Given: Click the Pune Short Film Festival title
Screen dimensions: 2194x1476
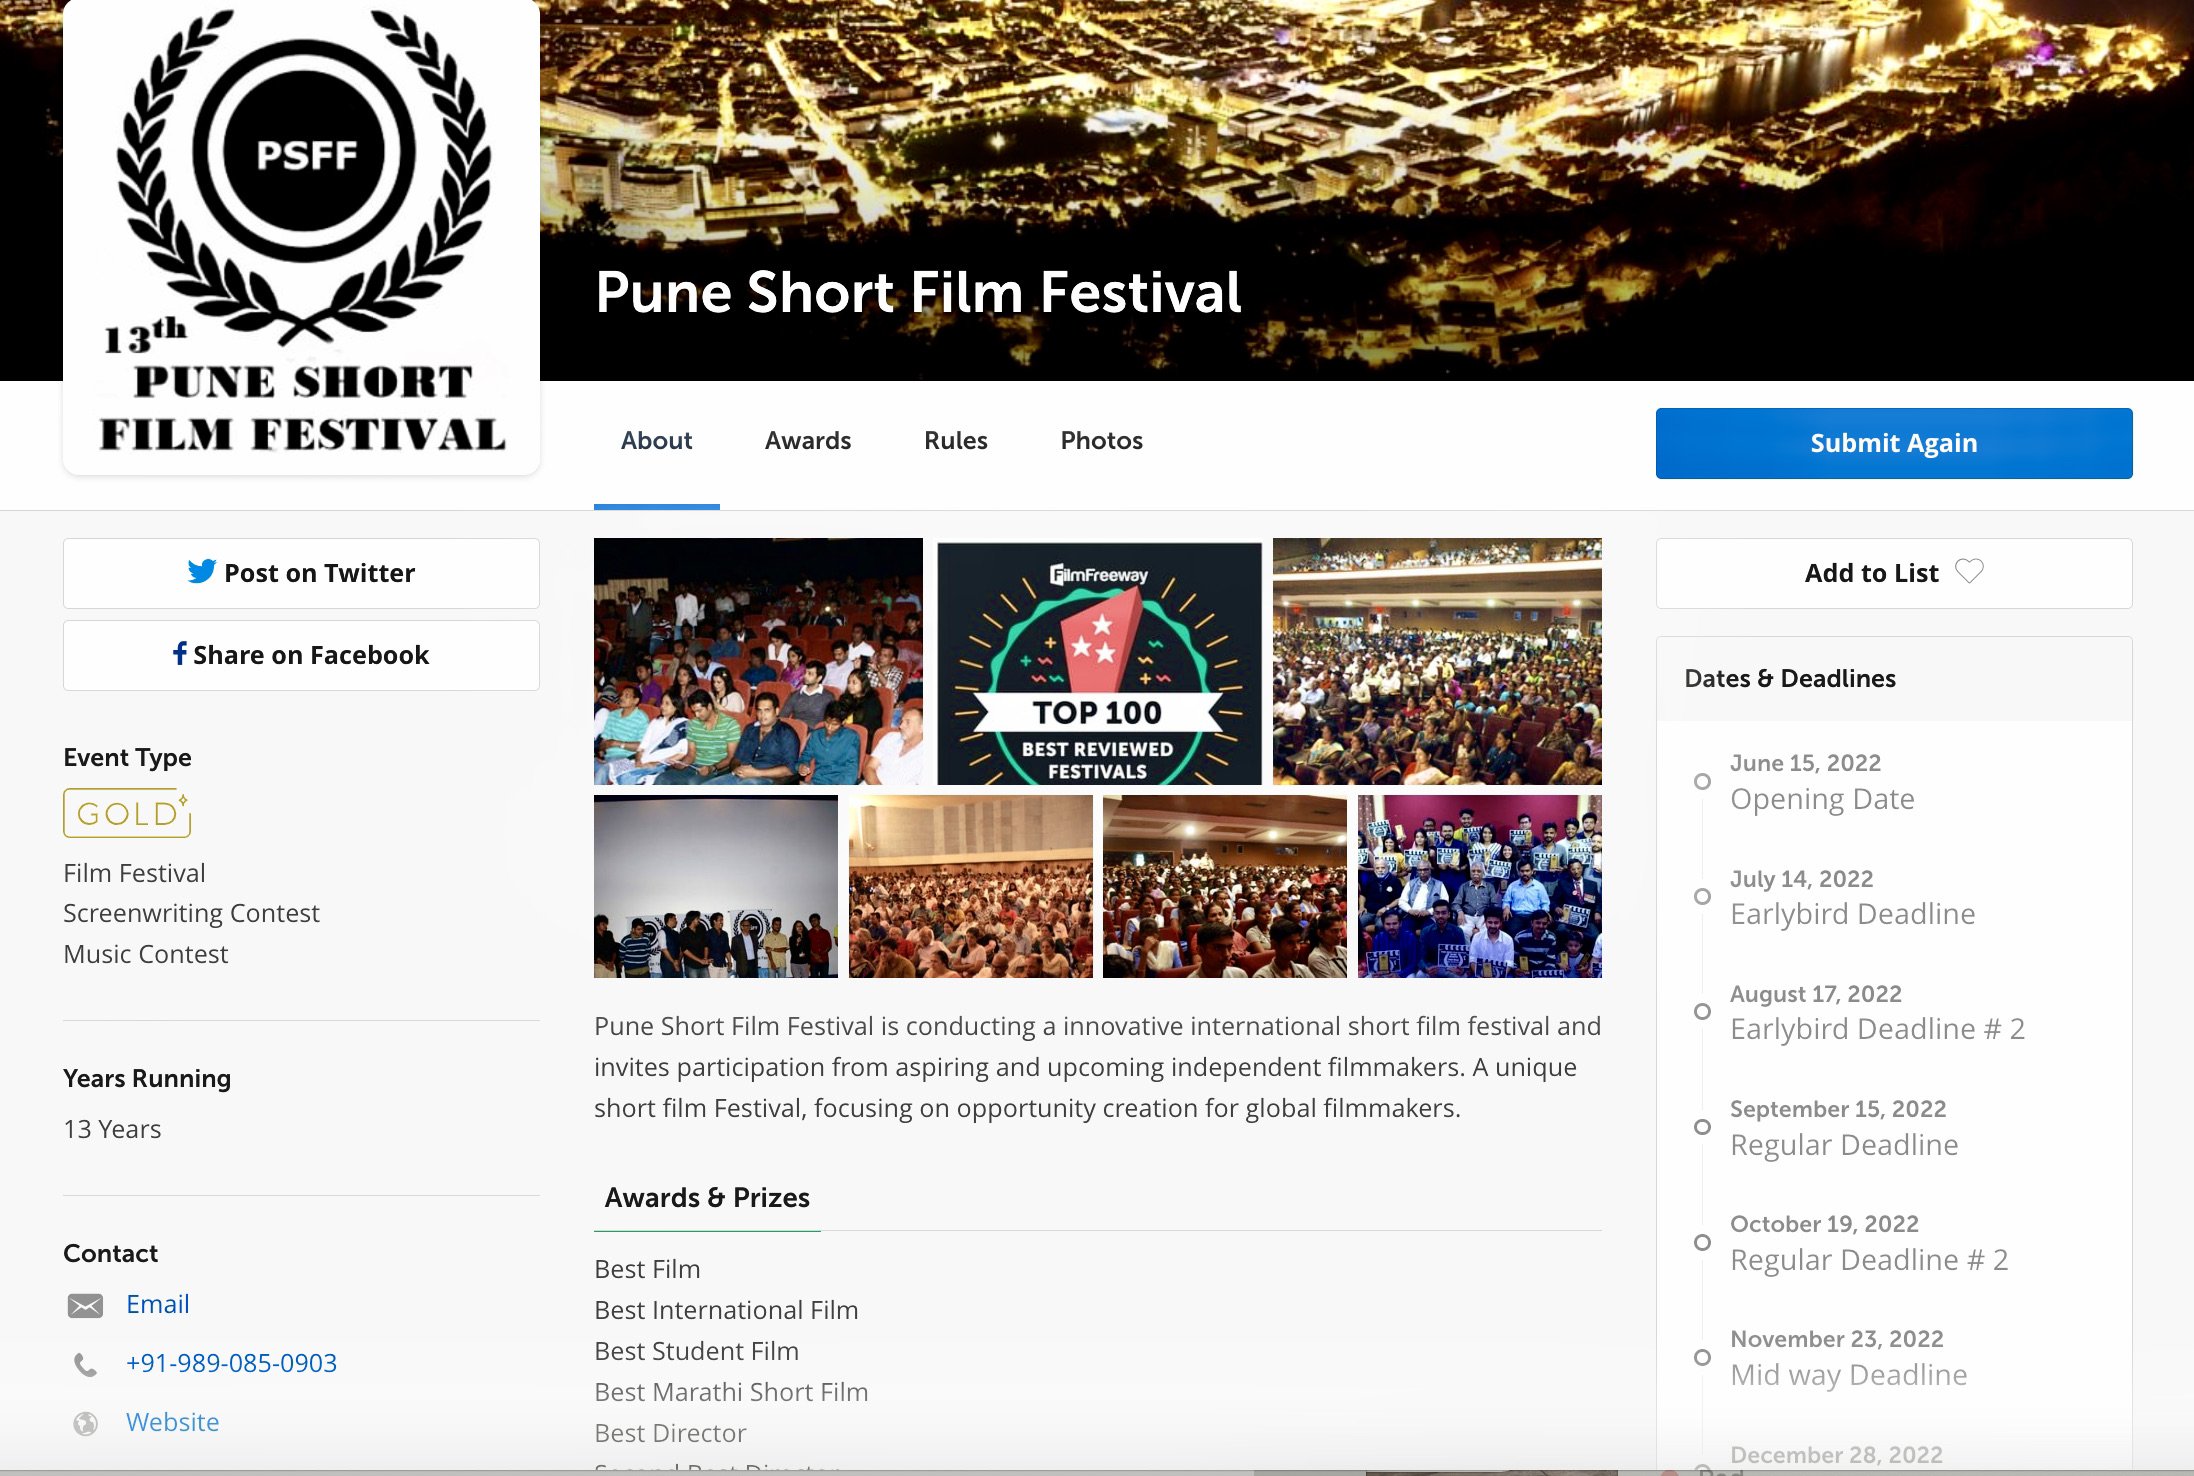Looking at the screenshot, I should pos(918,292).
